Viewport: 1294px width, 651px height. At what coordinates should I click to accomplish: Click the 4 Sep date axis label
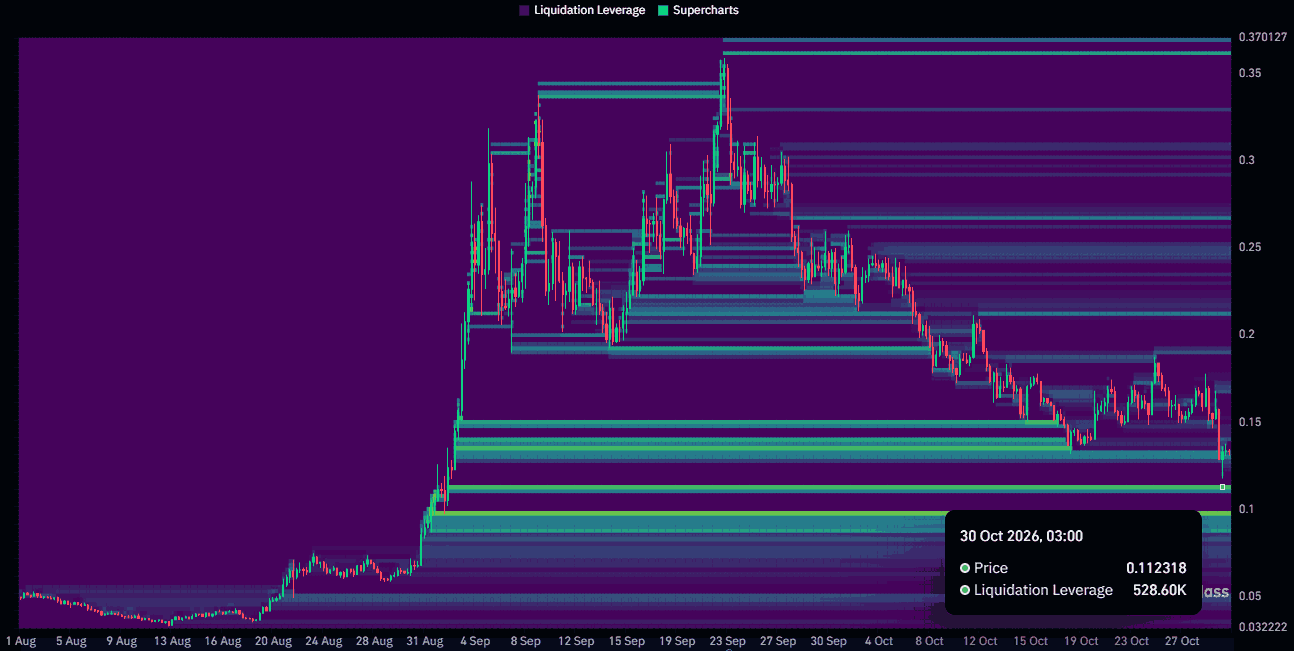pyautogui.click(x=475, y=641)
